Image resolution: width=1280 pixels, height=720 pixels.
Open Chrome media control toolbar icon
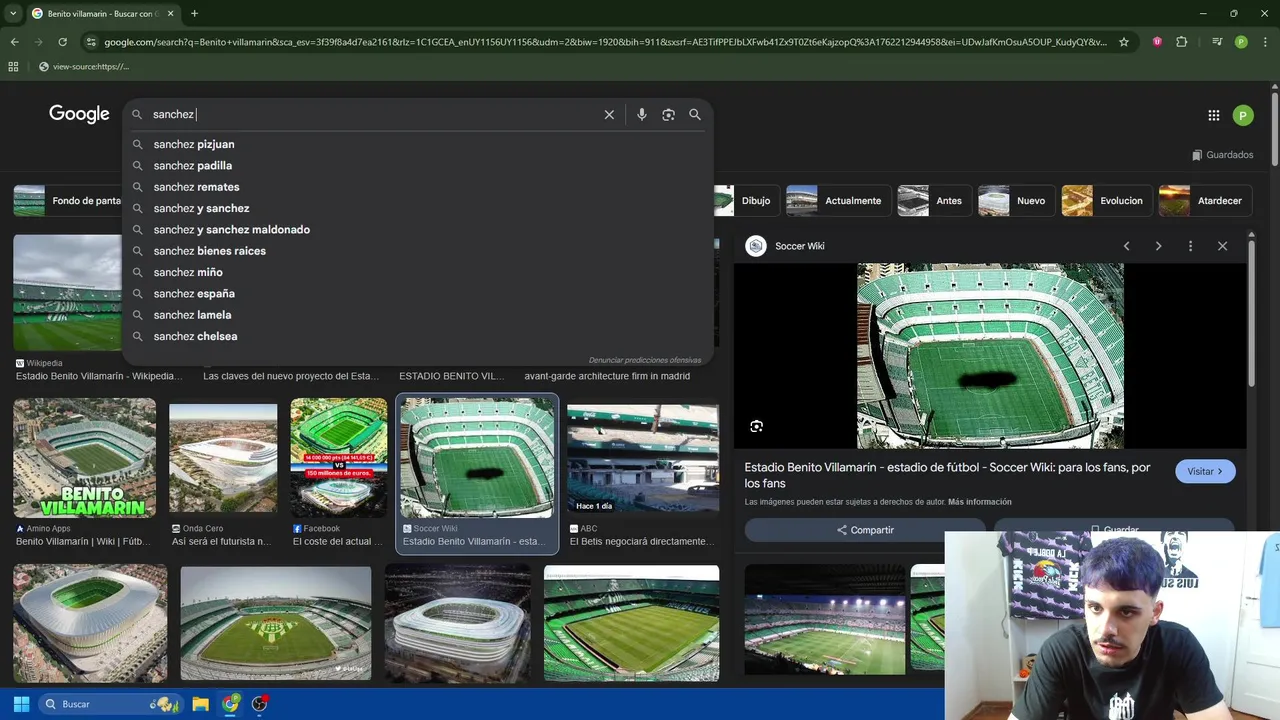click(1217, 42)
